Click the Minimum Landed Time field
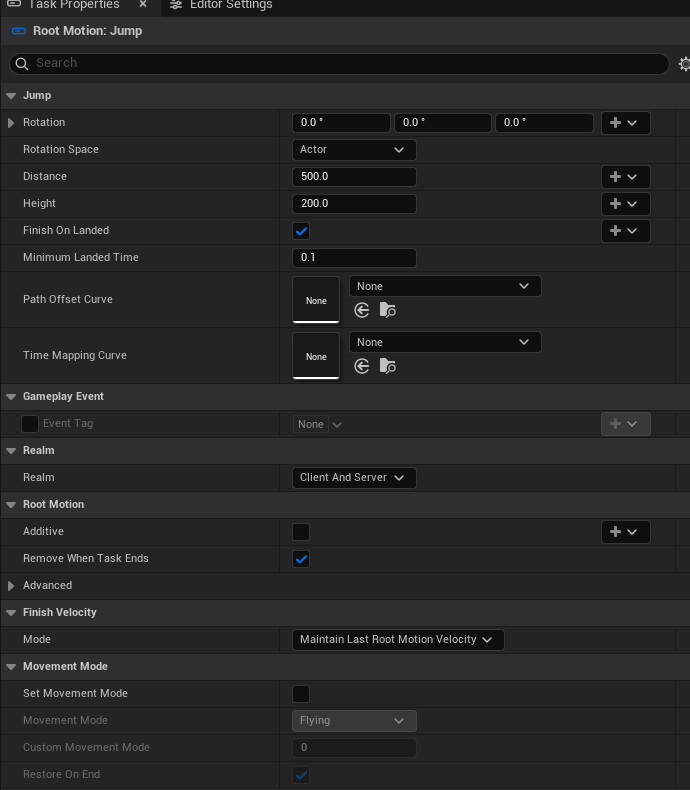 point(354,258)
